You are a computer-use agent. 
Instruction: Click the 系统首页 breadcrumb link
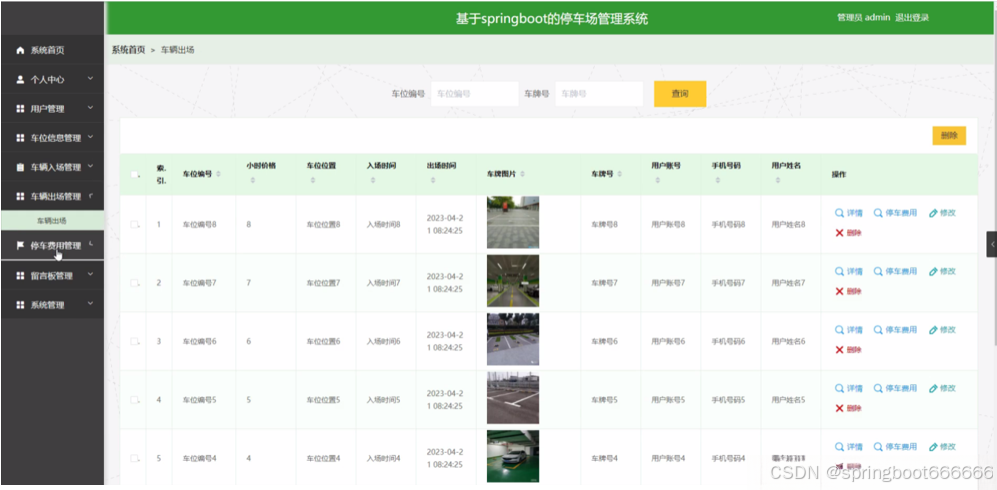click(x=128, y=50)
